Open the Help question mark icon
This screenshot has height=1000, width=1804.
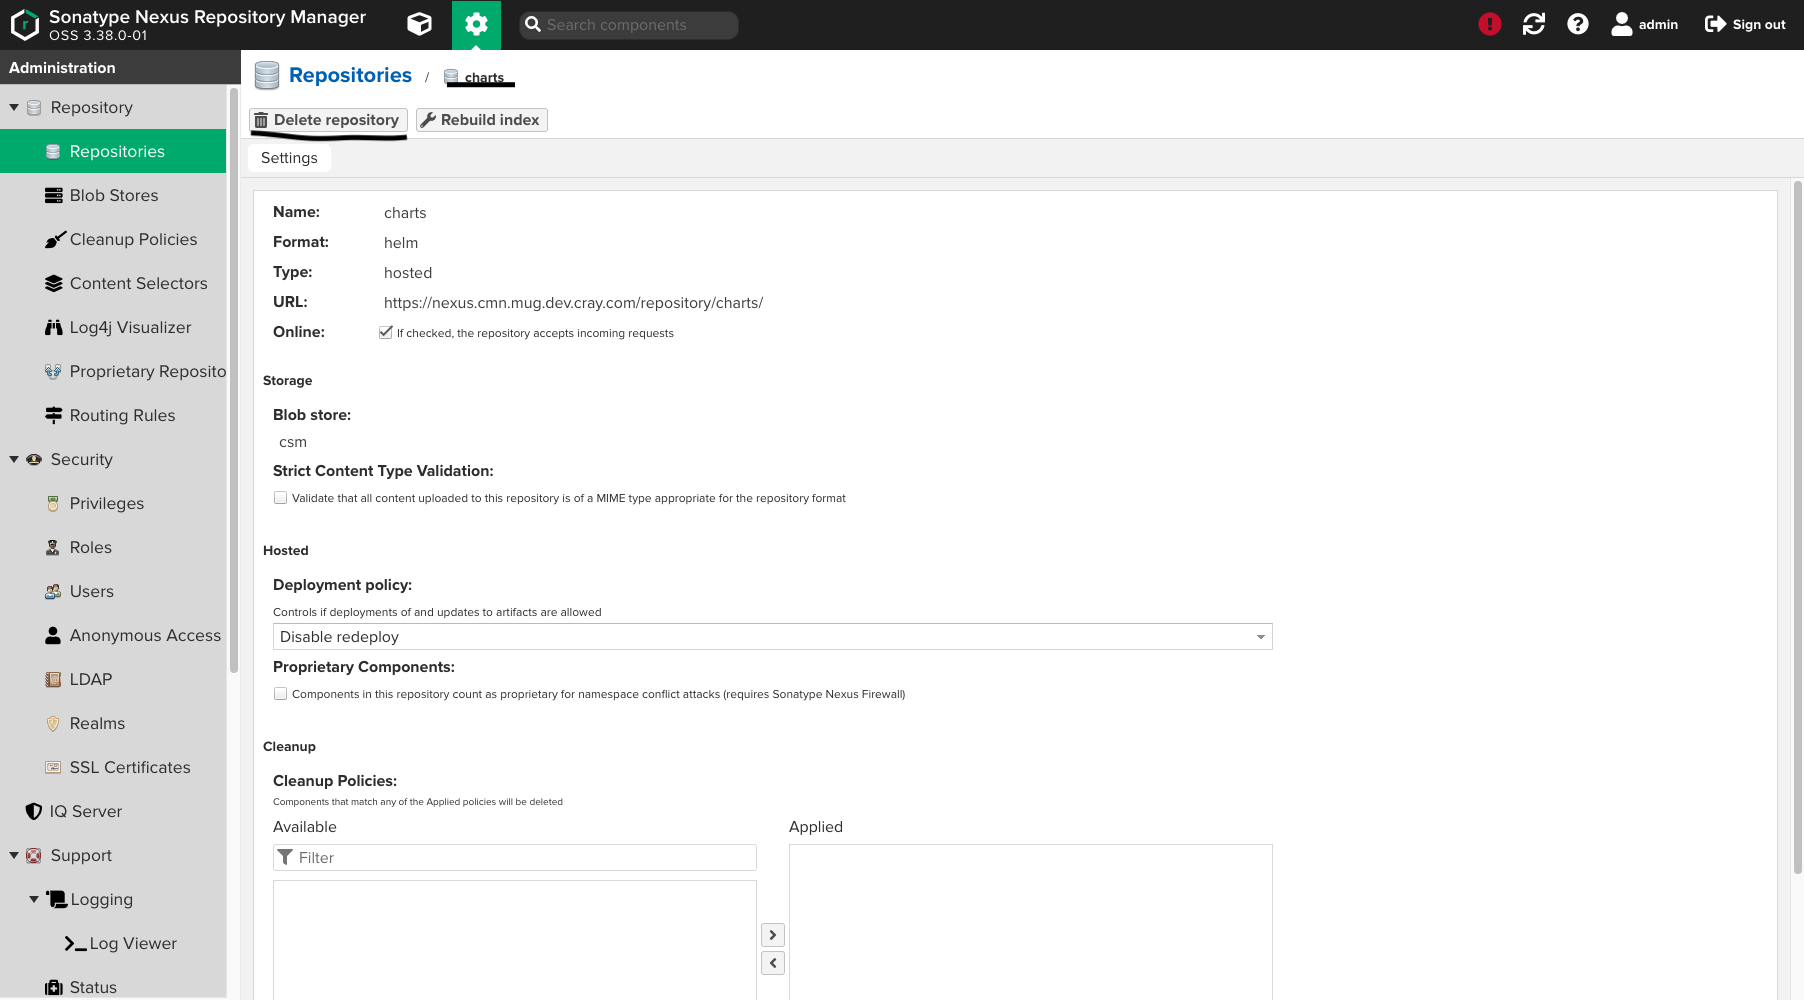1578,24
